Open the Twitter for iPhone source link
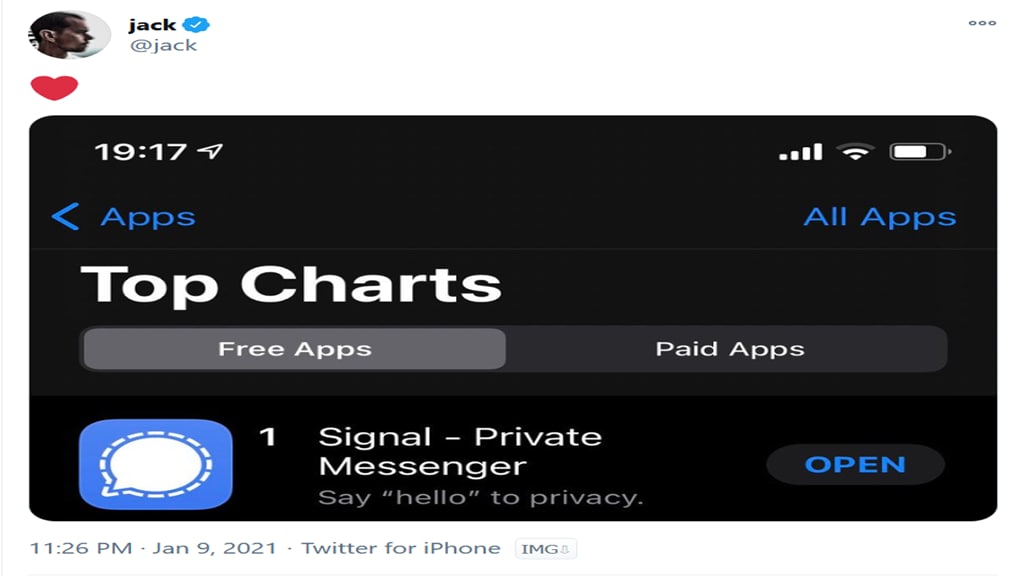Image resolution: width=1024 pixels, height=576 pixels. [x=400, y=548]
